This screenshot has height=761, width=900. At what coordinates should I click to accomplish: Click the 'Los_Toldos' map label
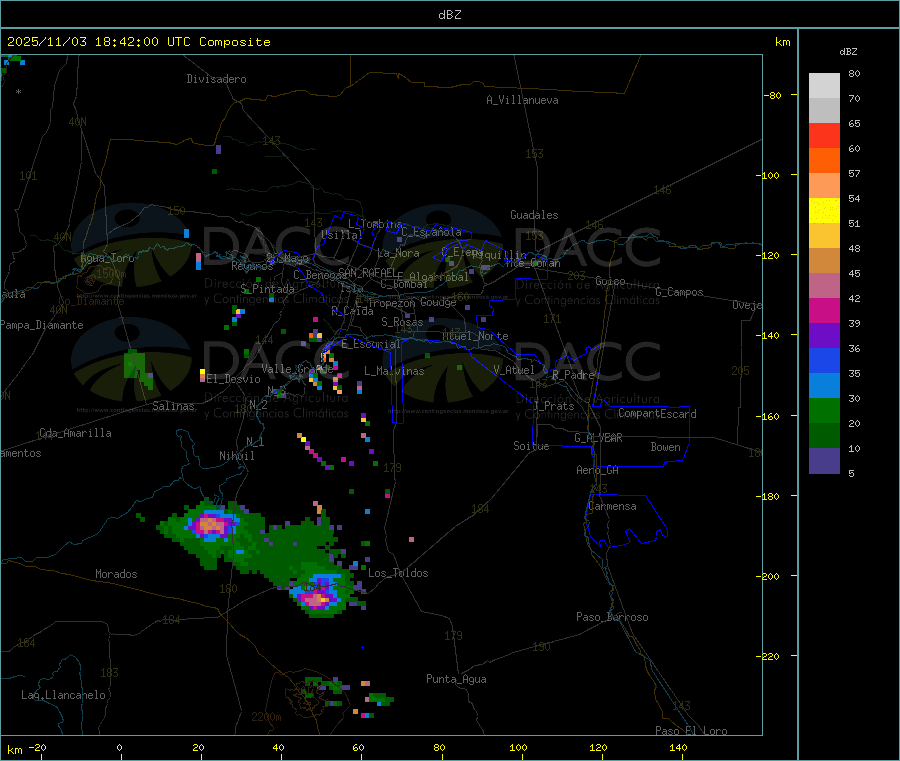398,573
